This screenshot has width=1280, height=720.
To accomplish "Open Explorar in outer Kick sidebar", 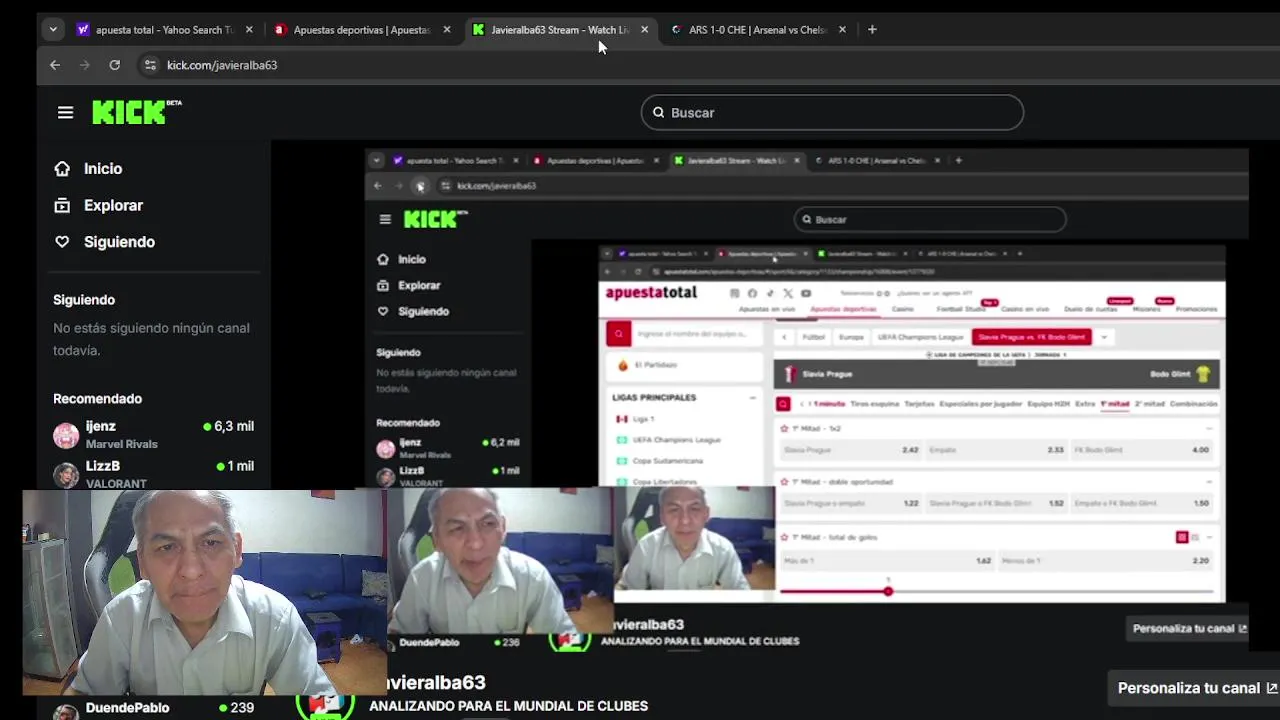I will tap(99, 205).
